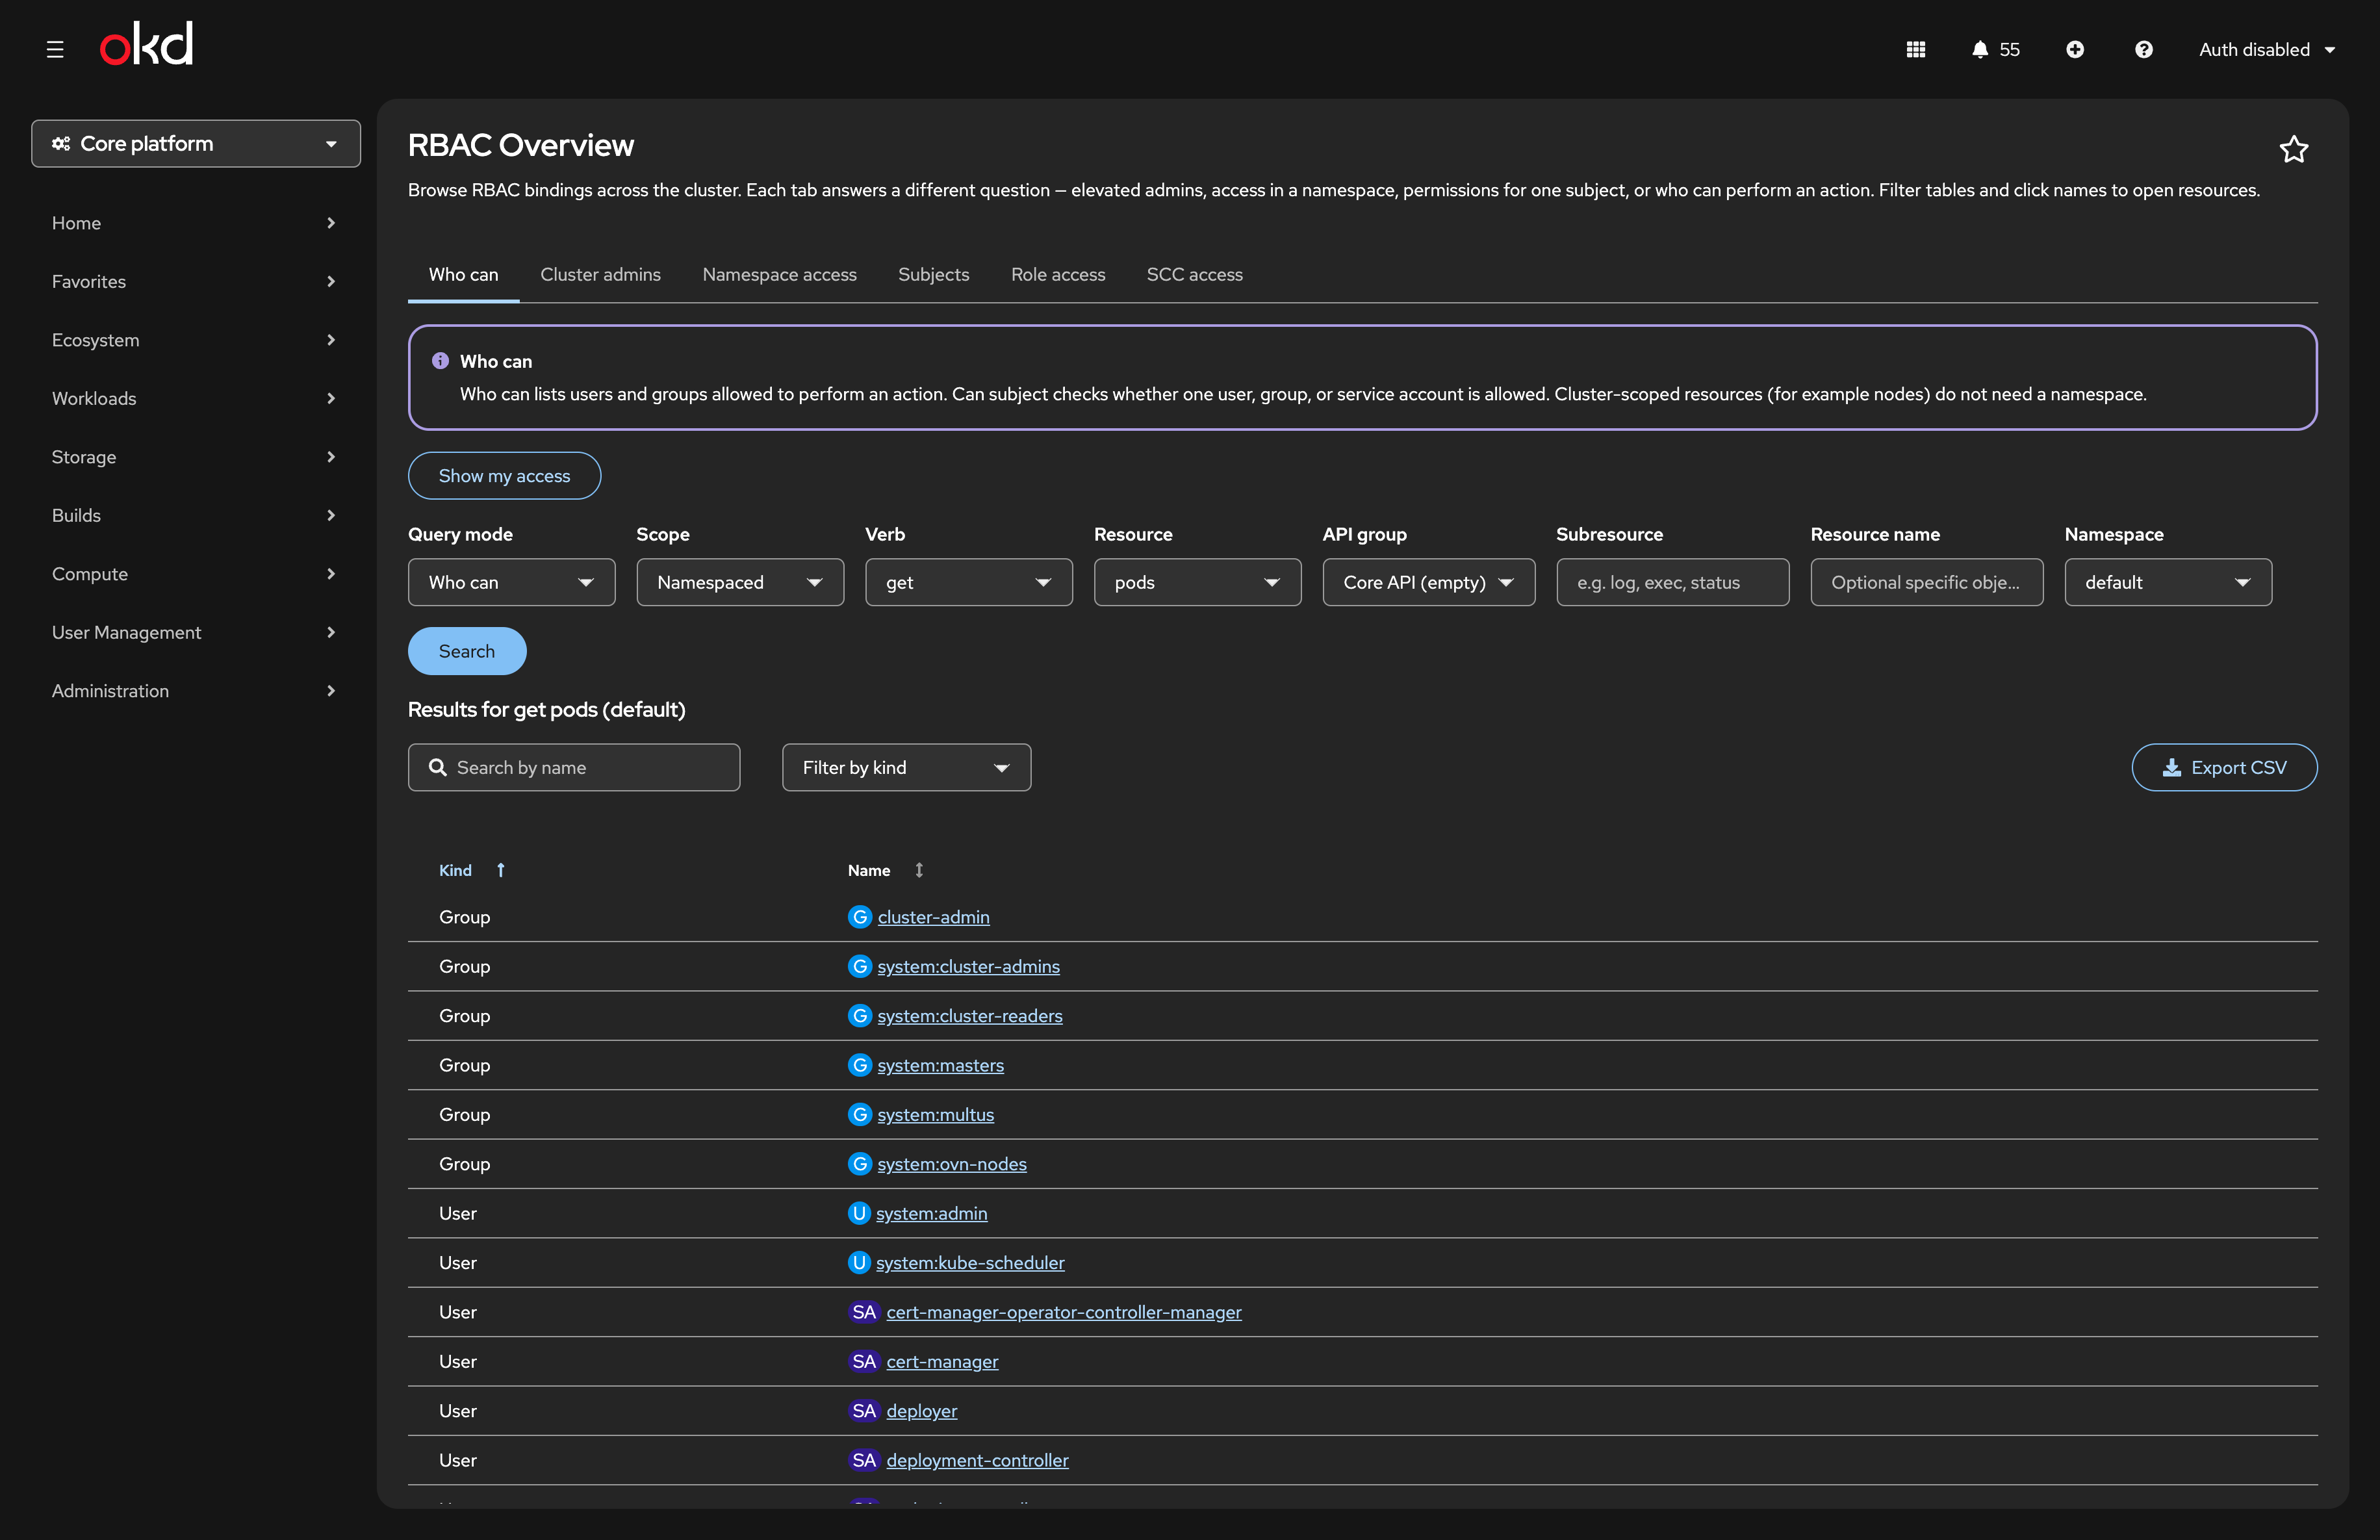Viewport: 2380px width, 1540px height.
Task: Select the Who can tab
Action: [x=463, y=274]
